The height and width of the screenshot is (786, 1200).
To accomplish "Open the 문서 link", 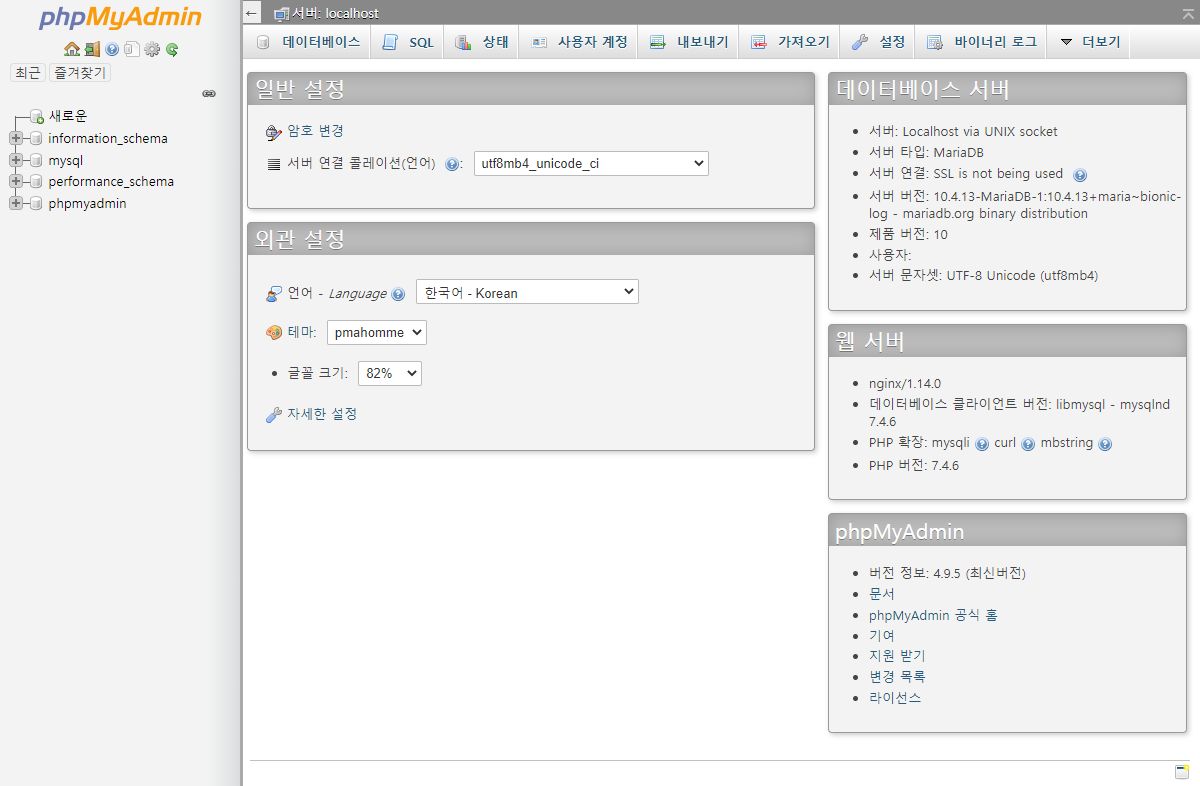I will pyautogui.click(x=882, y=594).
